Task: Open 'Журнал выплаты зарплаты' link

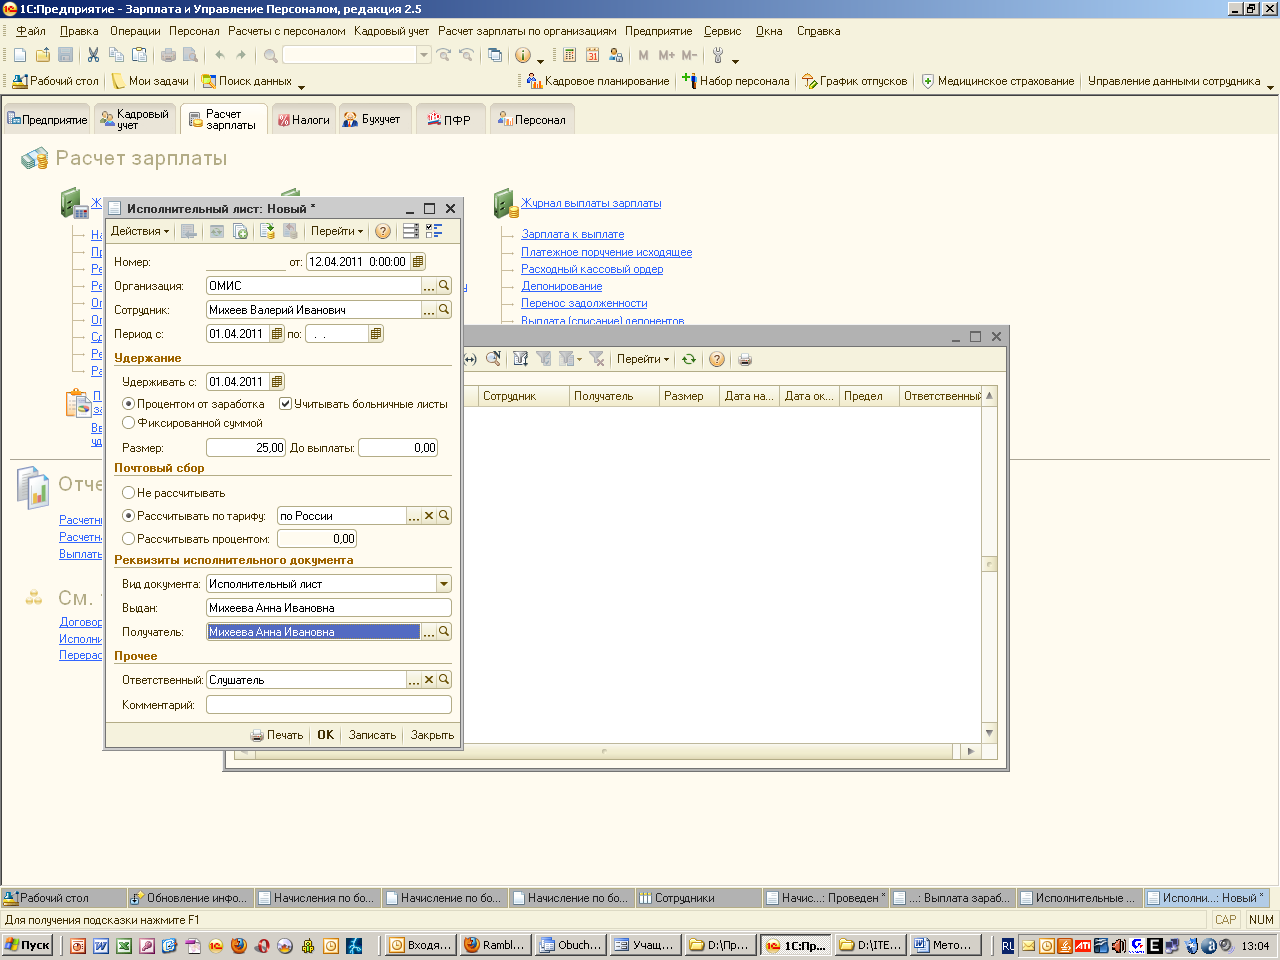Action: pos(591,203)
